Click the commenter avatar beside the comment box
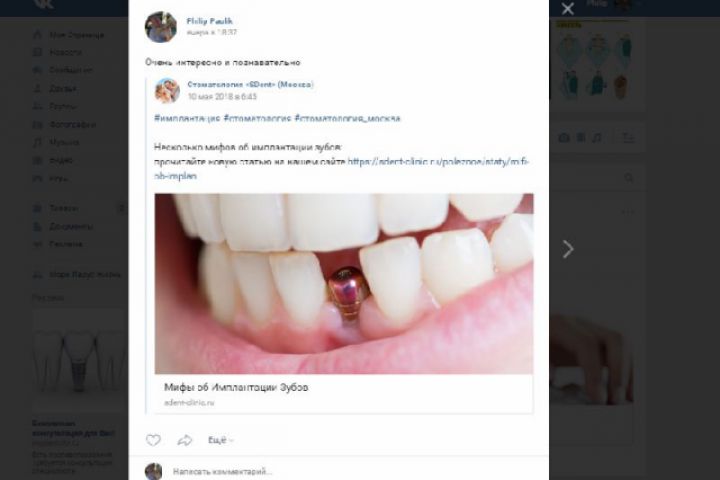This screenshot has width=720, height=480. pyautogui.click(x=153, y=472)
